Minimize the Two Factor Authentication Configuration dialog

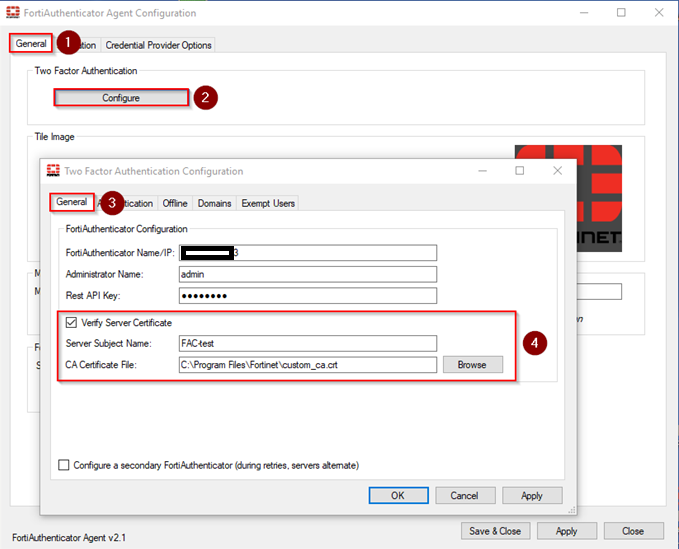(x=482, y=171)
